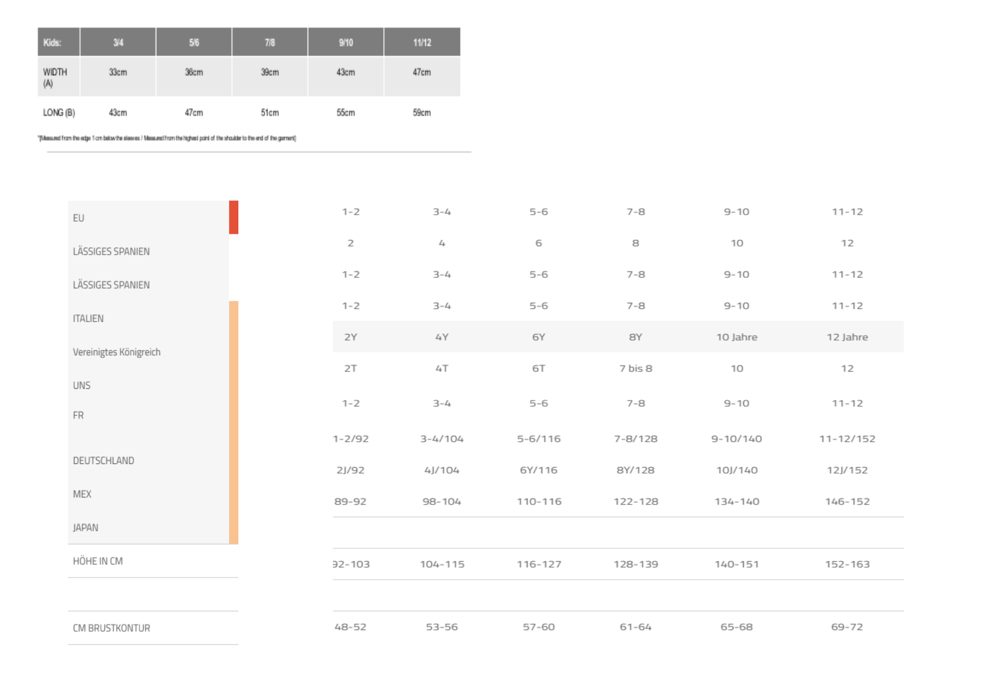The width and height of the screenshot is (1000, 690).
Task: Click the 104-115 height range
Action: (x=442, y=564)
